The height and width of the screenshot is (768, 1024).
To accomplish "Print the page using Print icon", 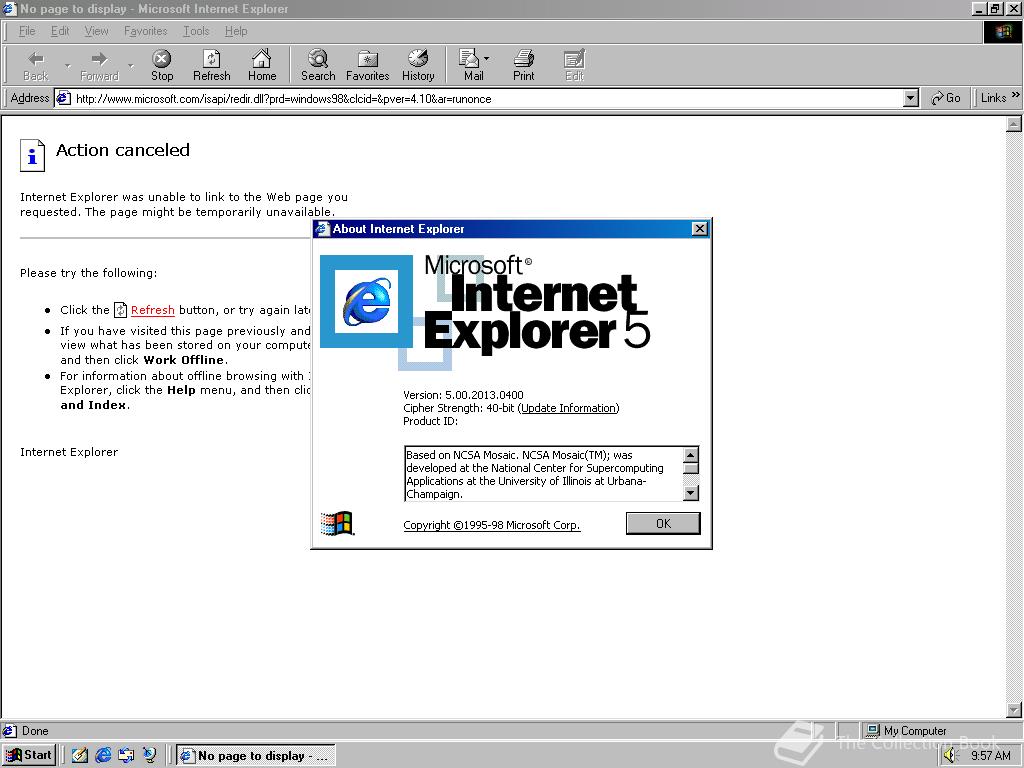I will coord(523,65).
